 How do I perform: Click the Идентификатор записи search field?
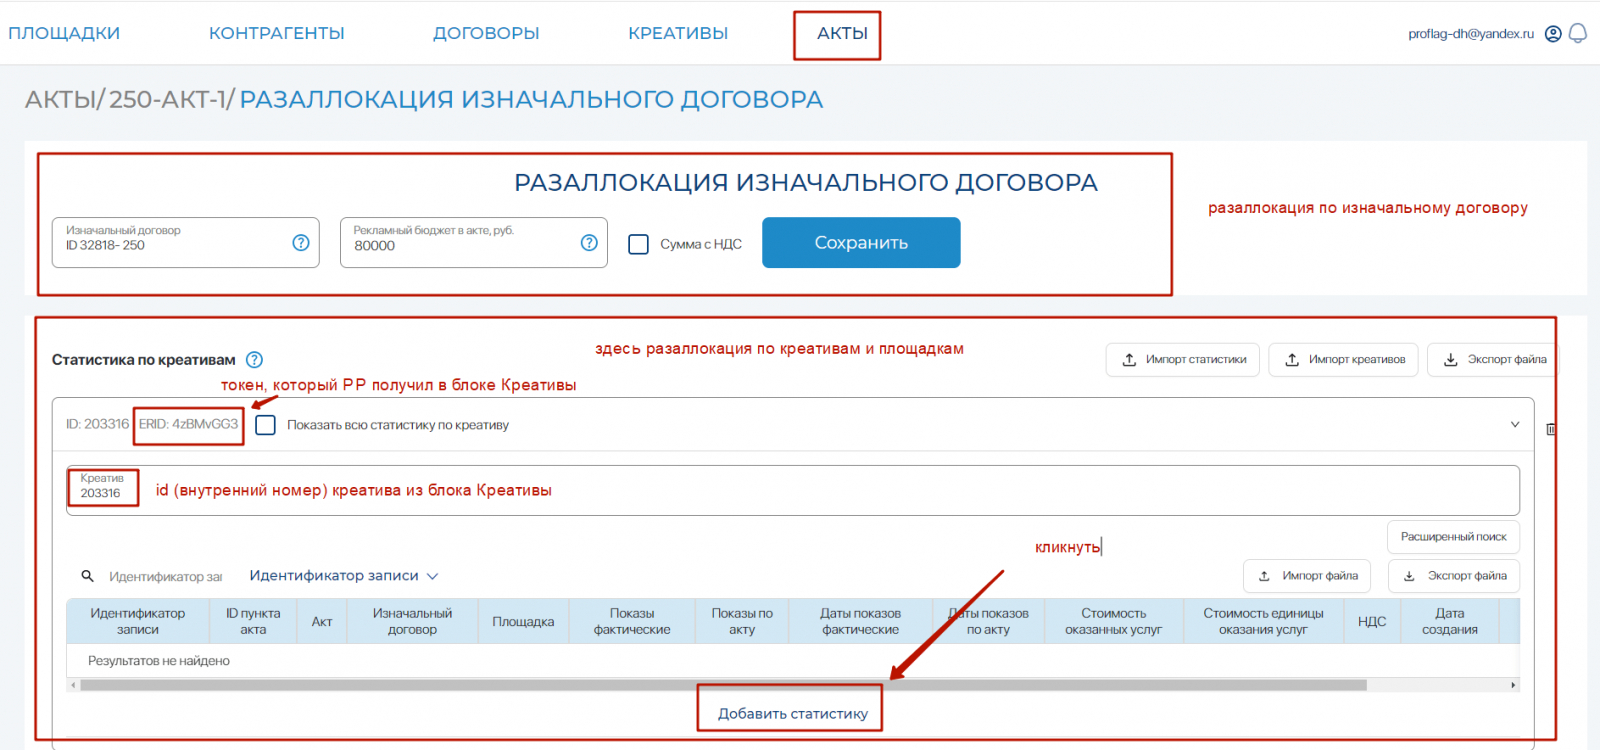(x=165, y=577)
